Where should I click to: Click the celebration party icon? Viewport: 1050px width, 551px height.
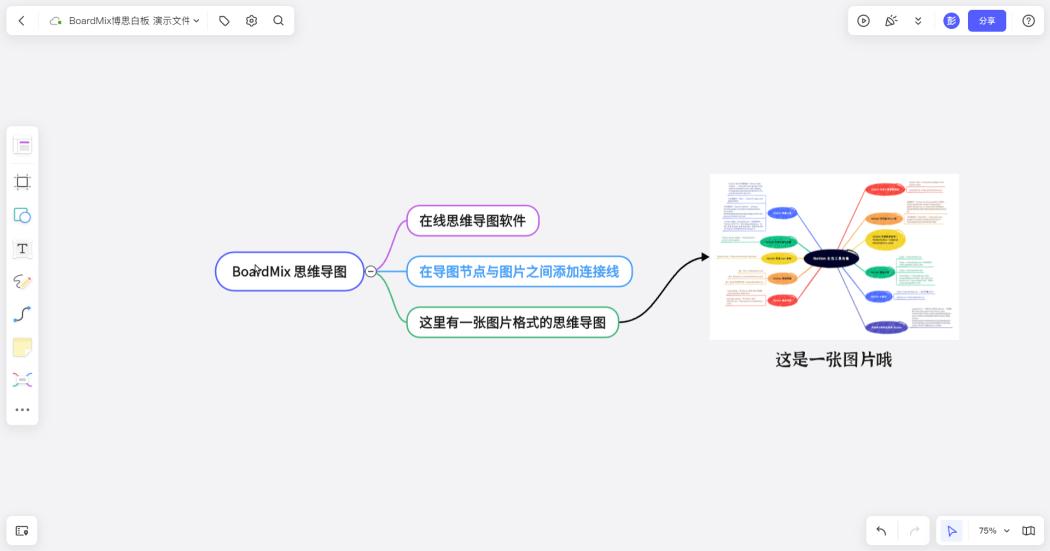(891, 21)
